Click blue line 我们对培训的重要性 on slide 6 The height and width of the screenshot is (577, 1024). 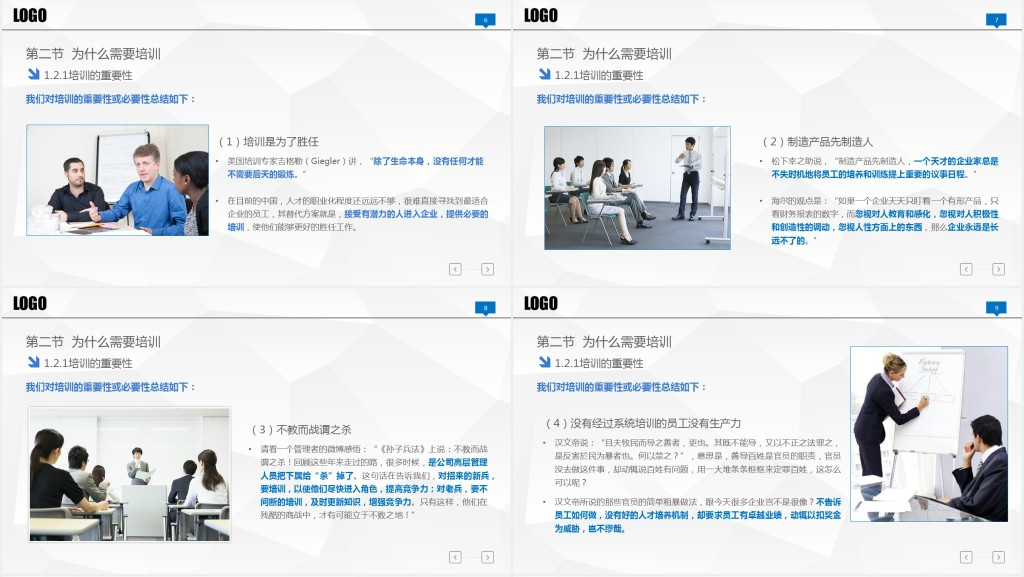(x=110, y=99)
